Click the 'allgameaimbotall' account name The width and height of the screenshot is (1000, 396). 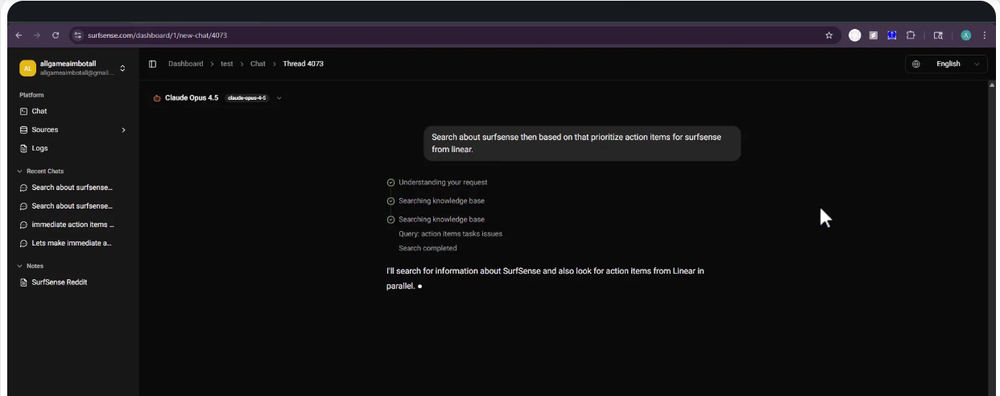coord(68,64)
